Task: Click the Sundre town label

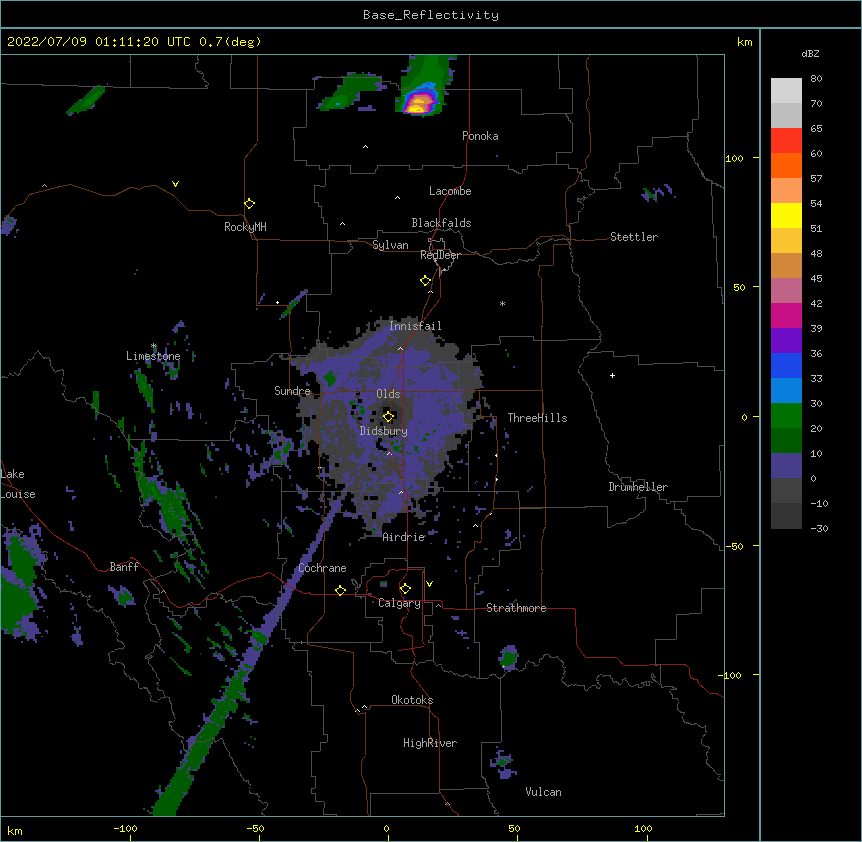Action: [292, 391]
